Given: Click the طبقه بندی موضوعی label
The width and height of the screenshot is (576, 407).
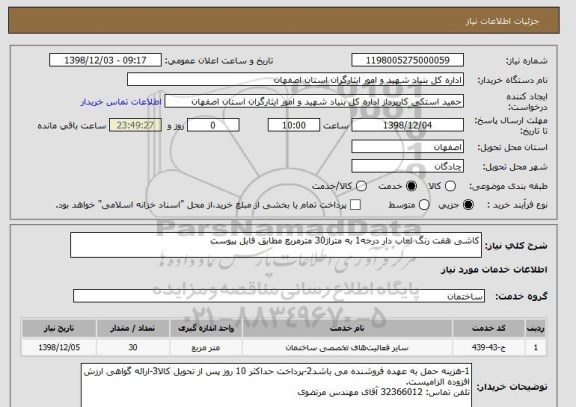Looking at the screenshot, I should coord(508,187).
